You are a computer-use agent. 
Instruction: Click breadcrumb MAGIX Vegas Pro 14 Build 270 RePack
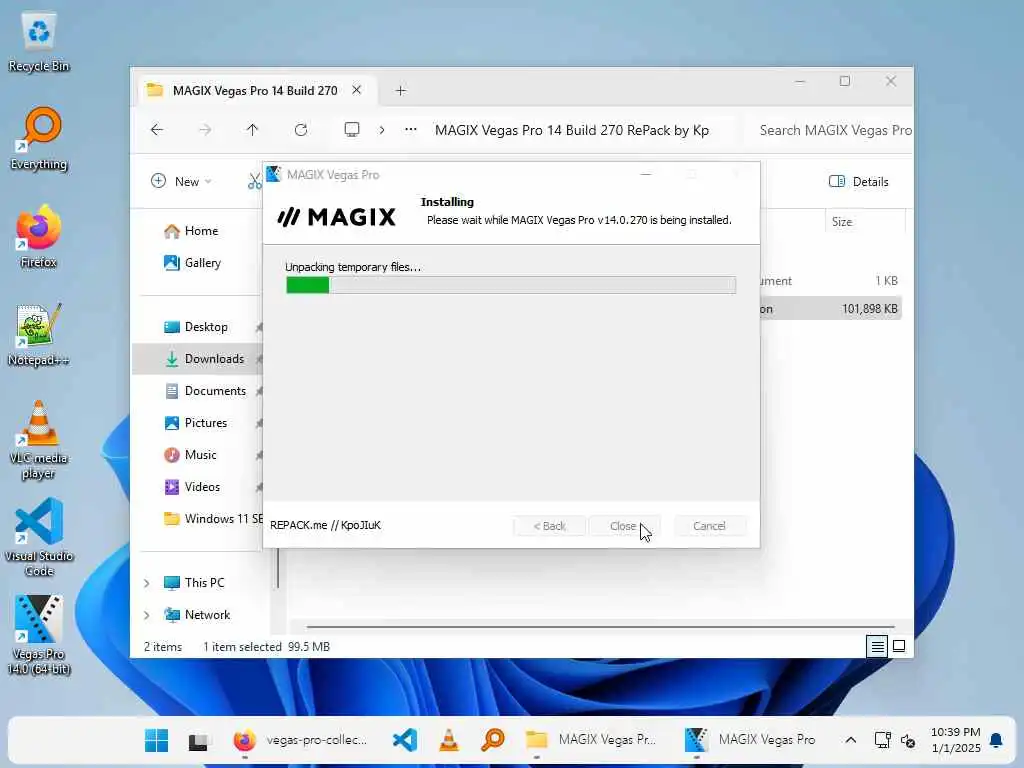pos(571,130)
